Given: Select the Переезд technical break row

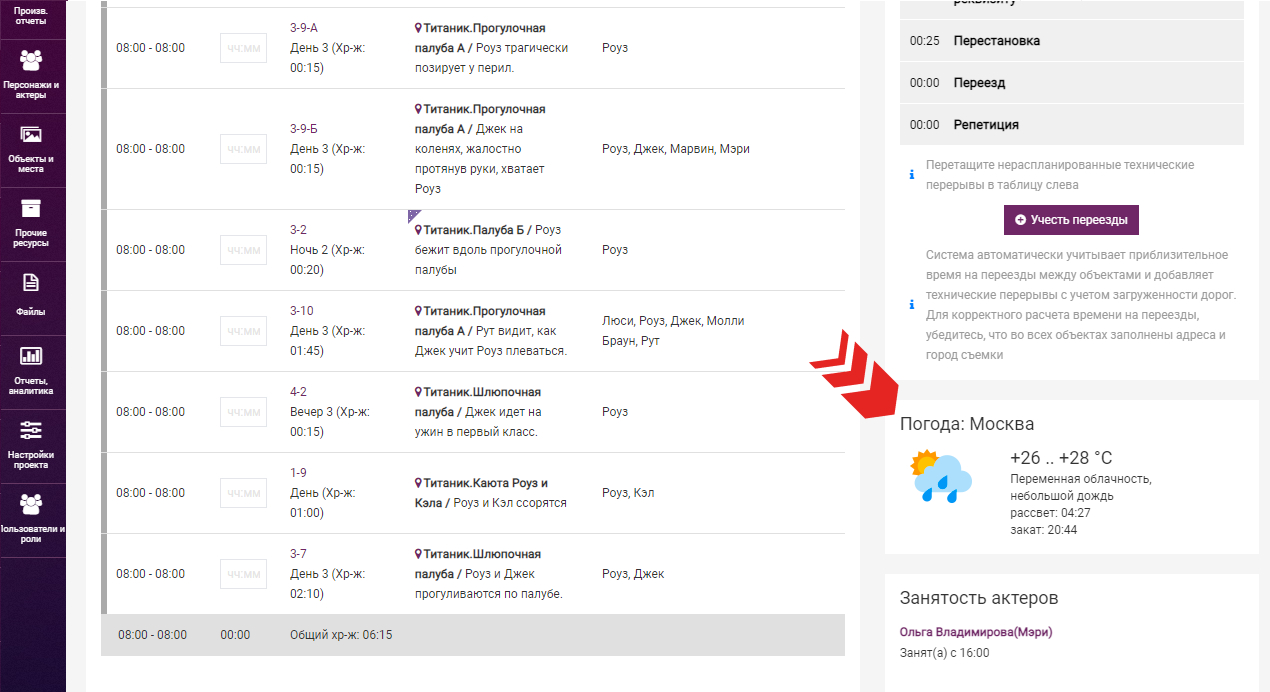Looking at the screenshot, I should tap(1072, 83).
